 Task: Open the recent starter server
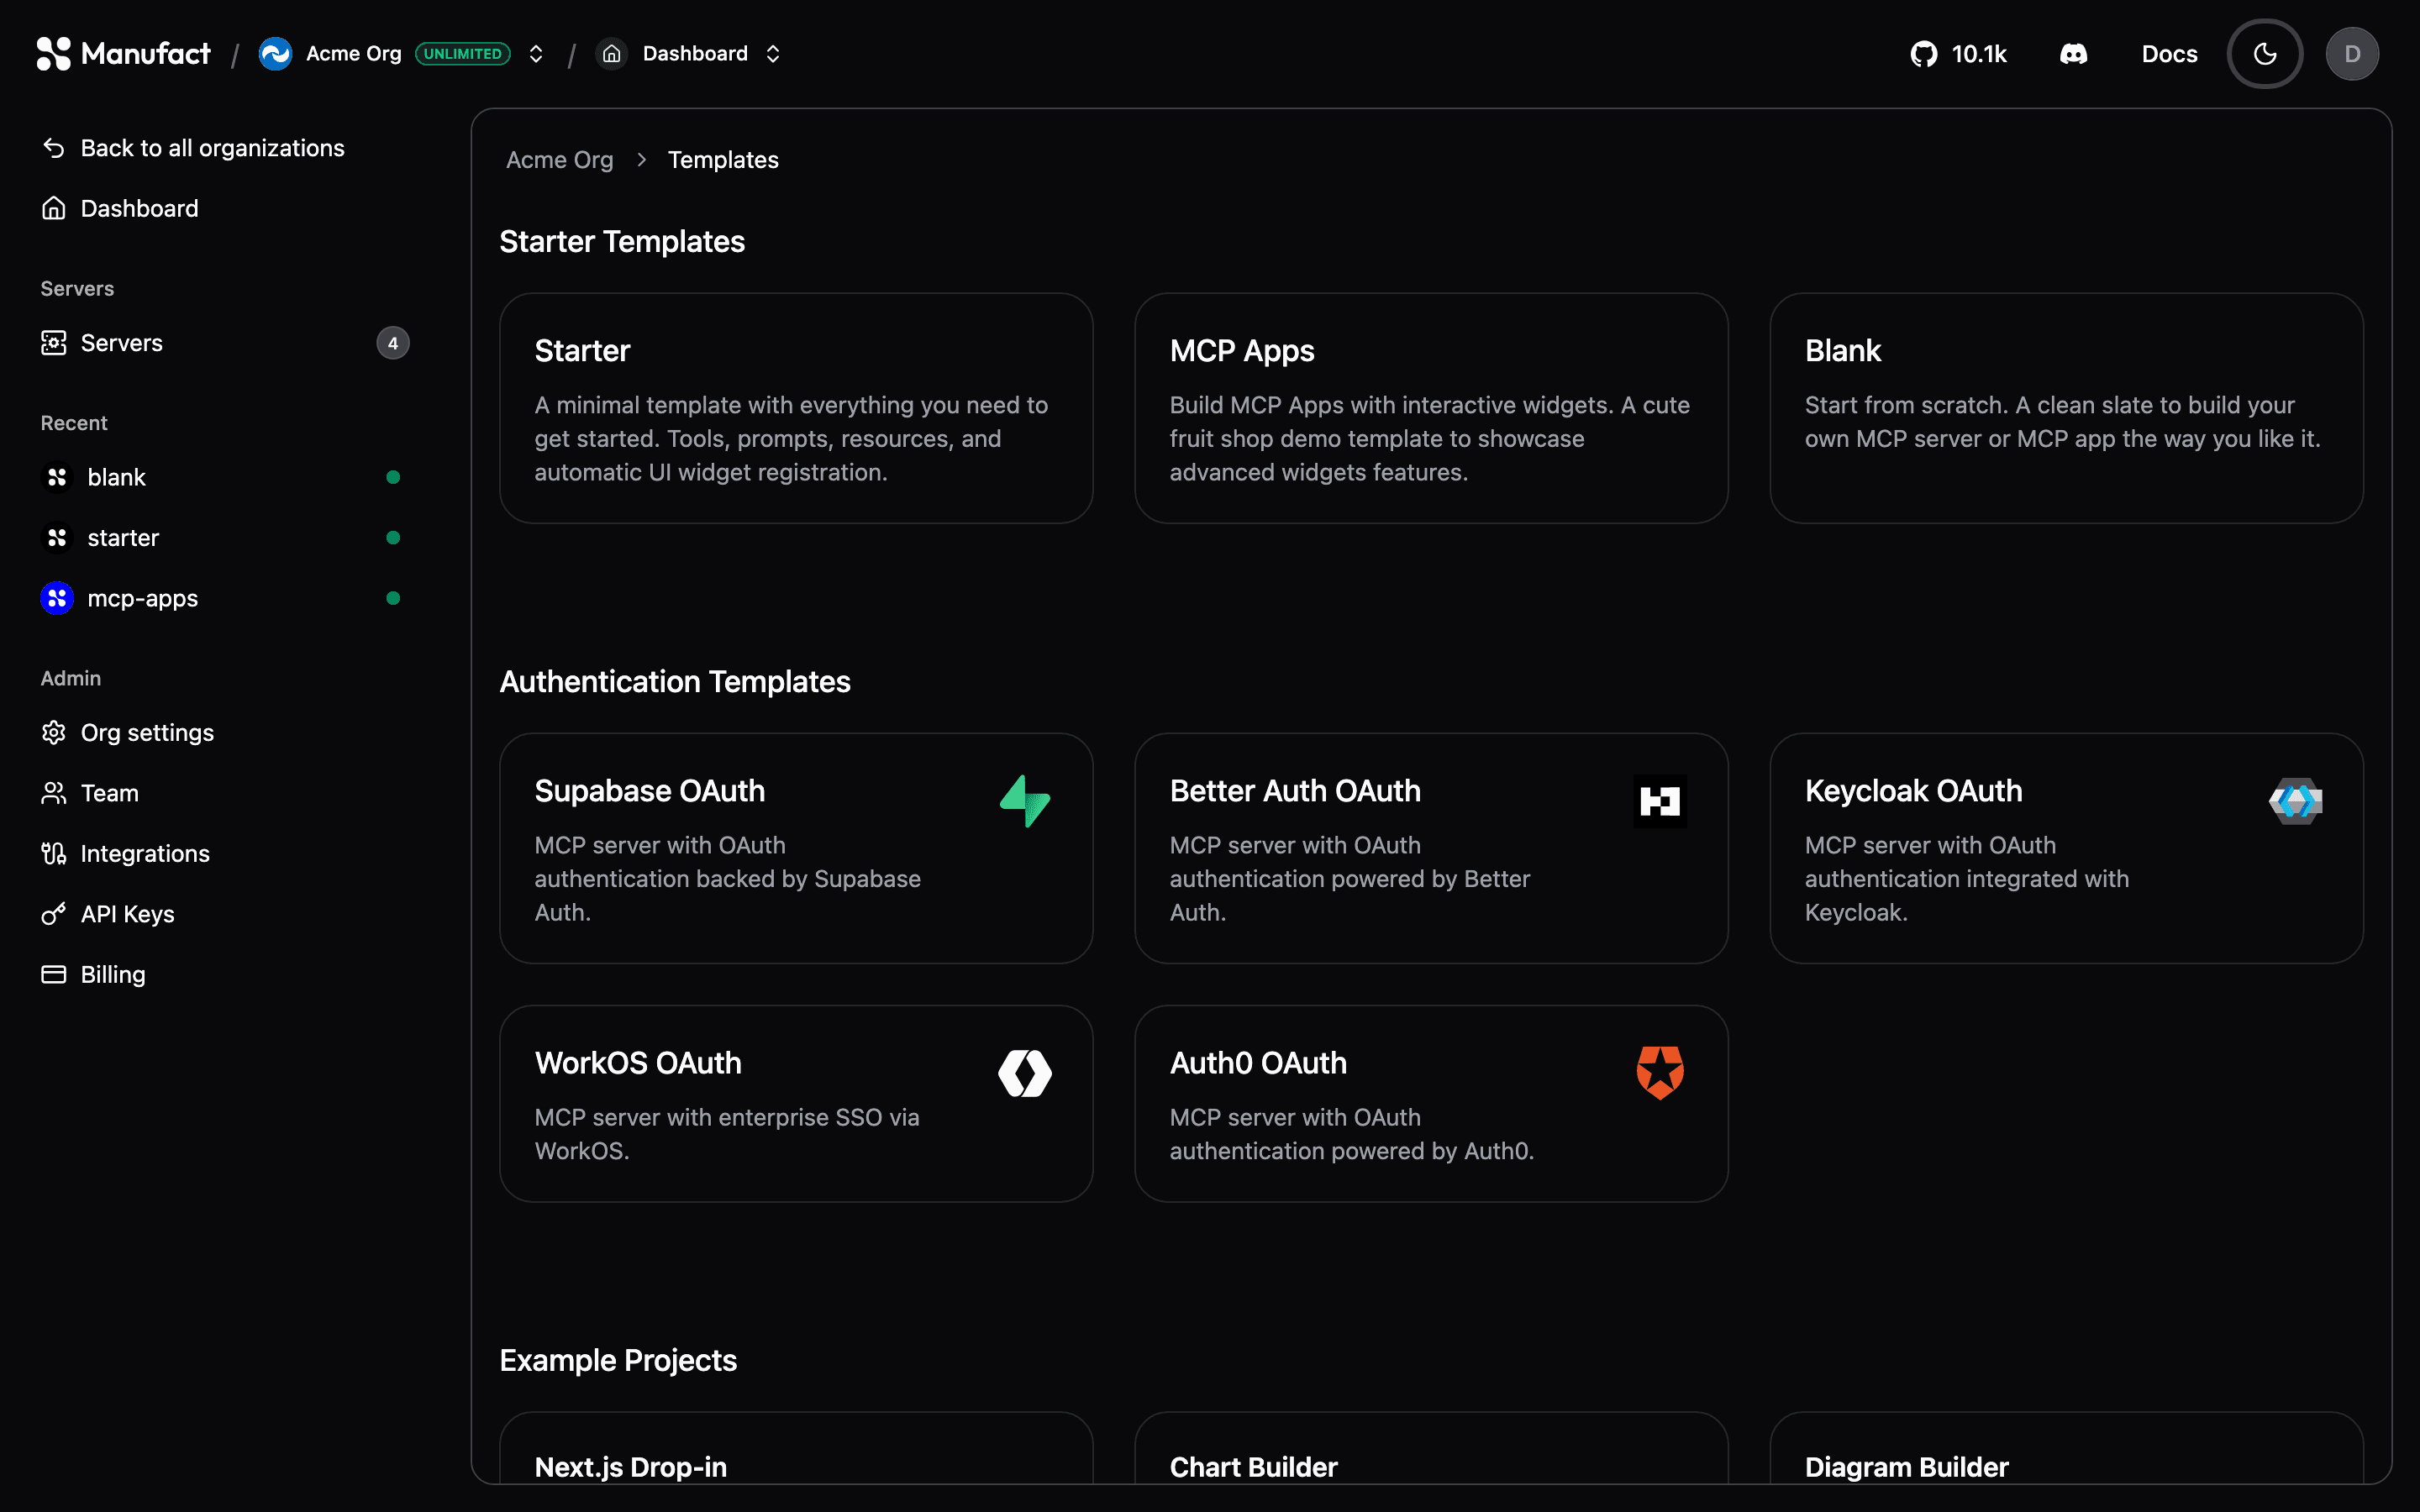[x=224, y=538]
